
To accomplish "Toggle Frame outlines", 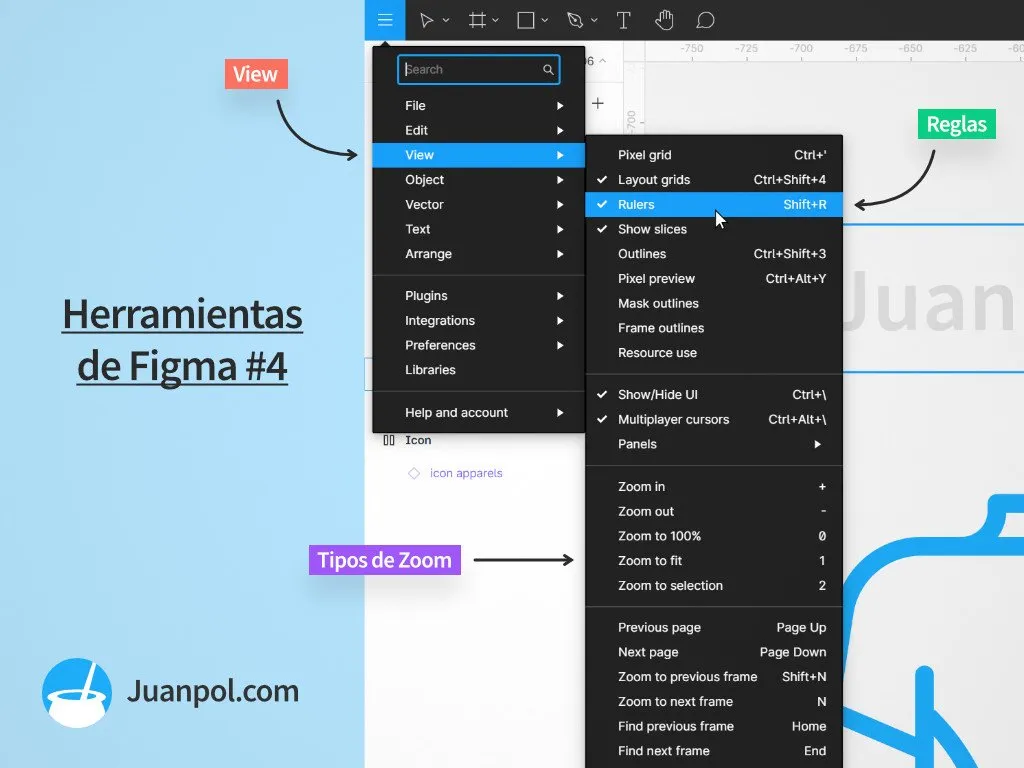I will (x=714, y=328).
